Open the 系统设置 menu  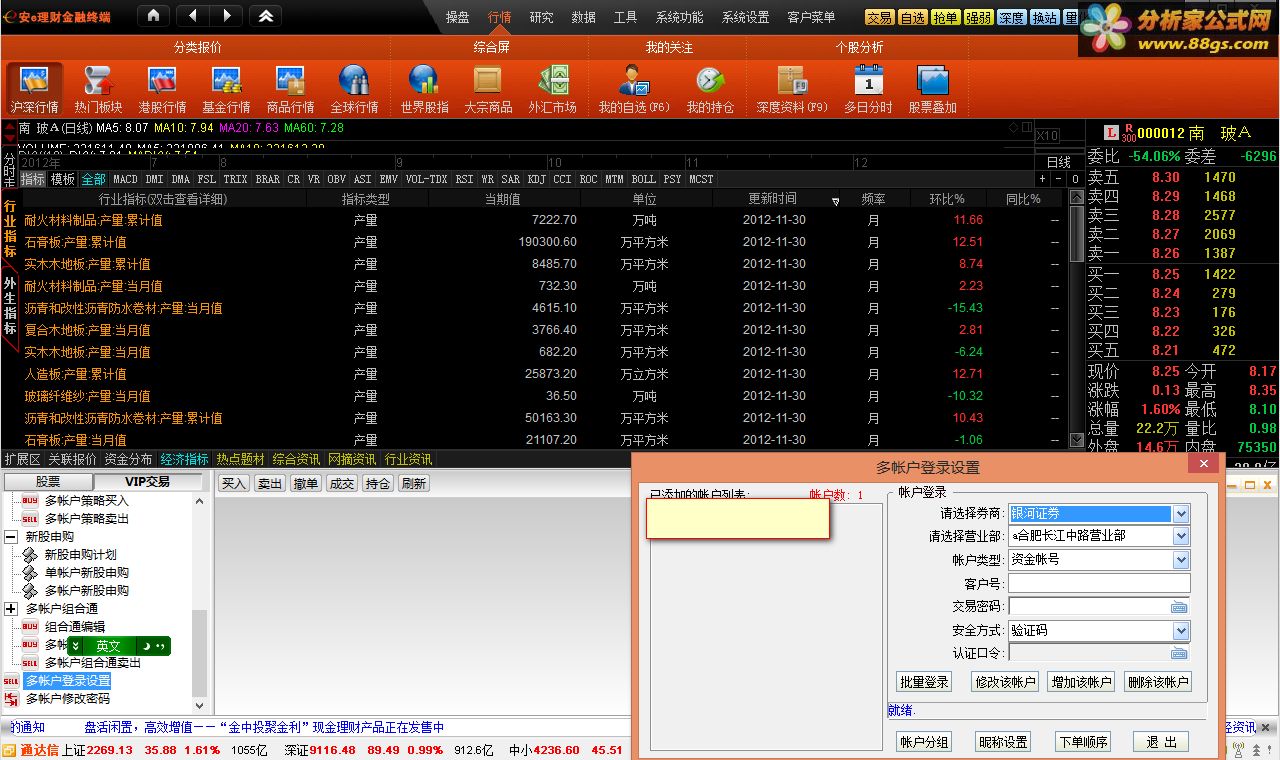(745, 17)
